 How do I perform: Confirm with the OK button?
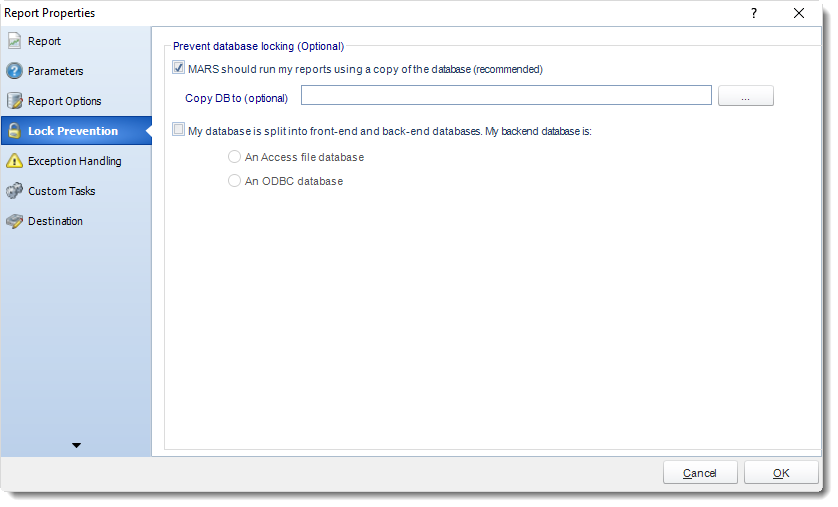click(x=781, y=473)
